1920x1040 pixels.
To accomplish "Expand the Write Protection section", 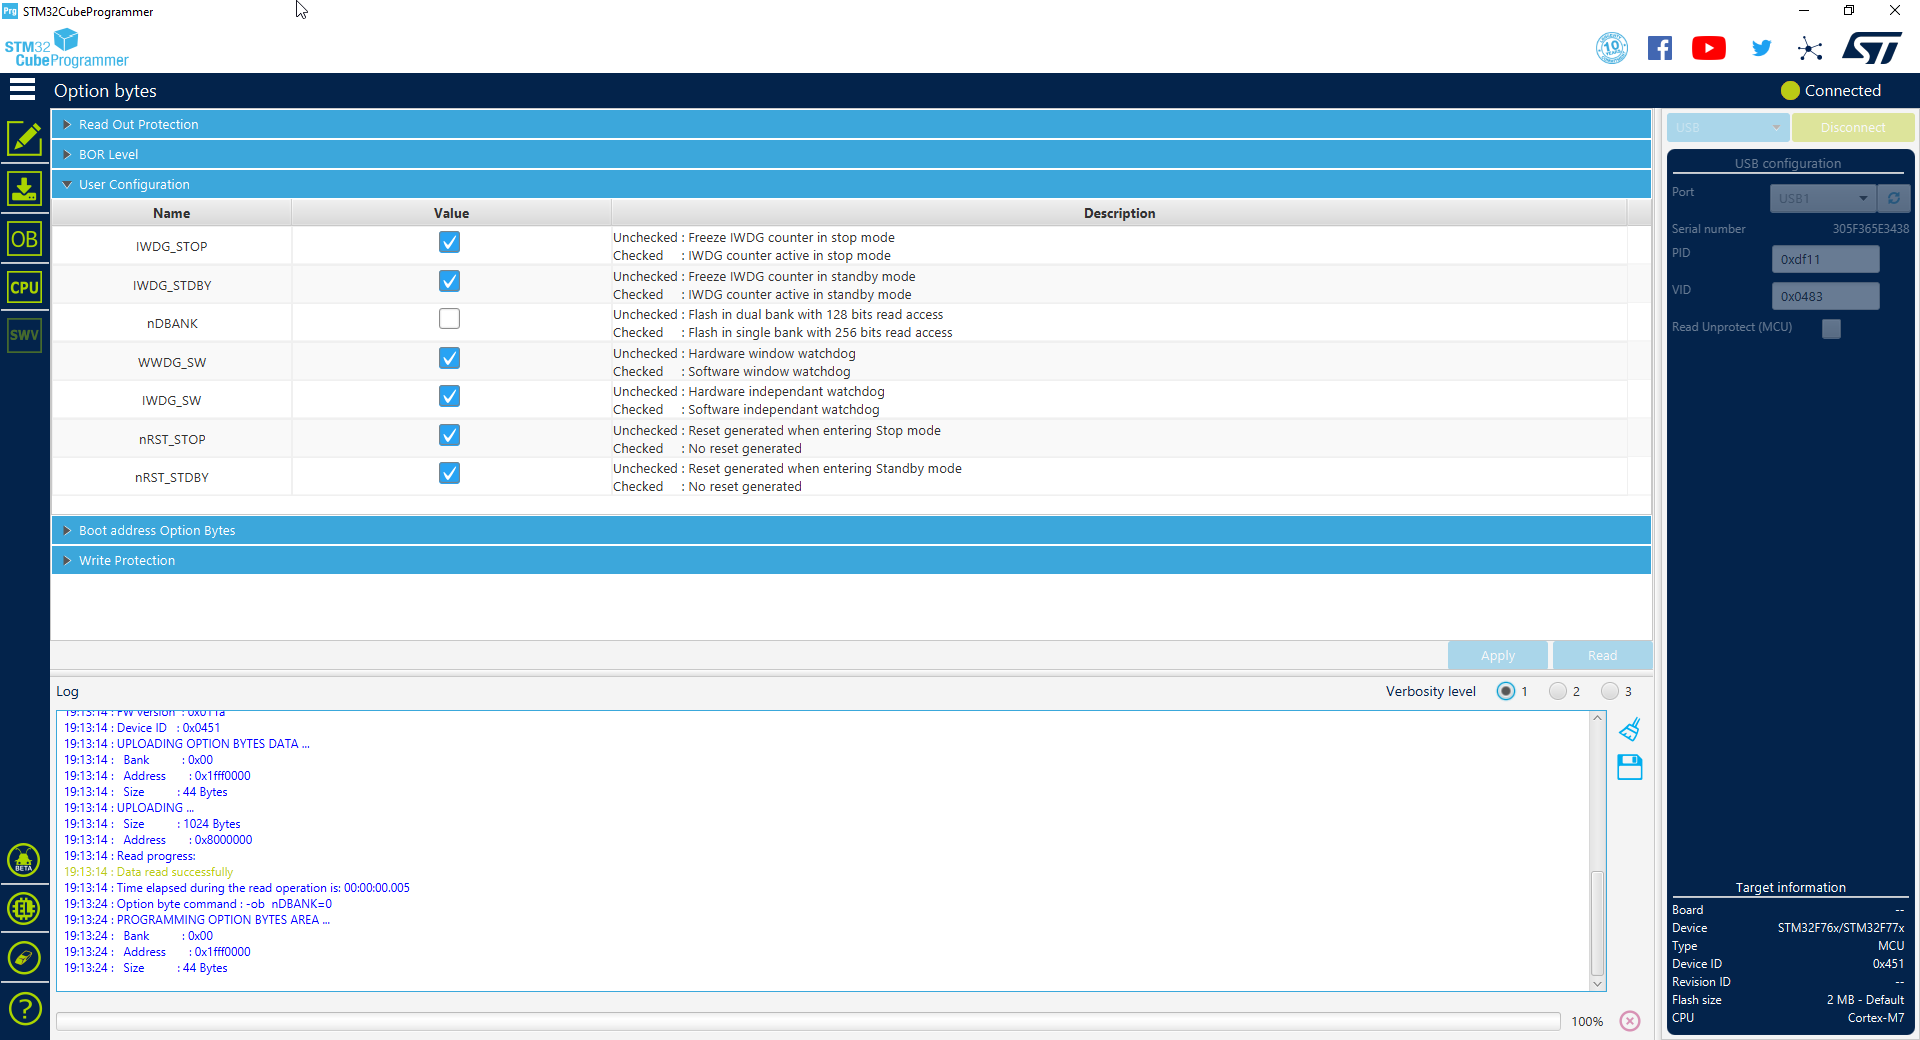I will [127, 560].
